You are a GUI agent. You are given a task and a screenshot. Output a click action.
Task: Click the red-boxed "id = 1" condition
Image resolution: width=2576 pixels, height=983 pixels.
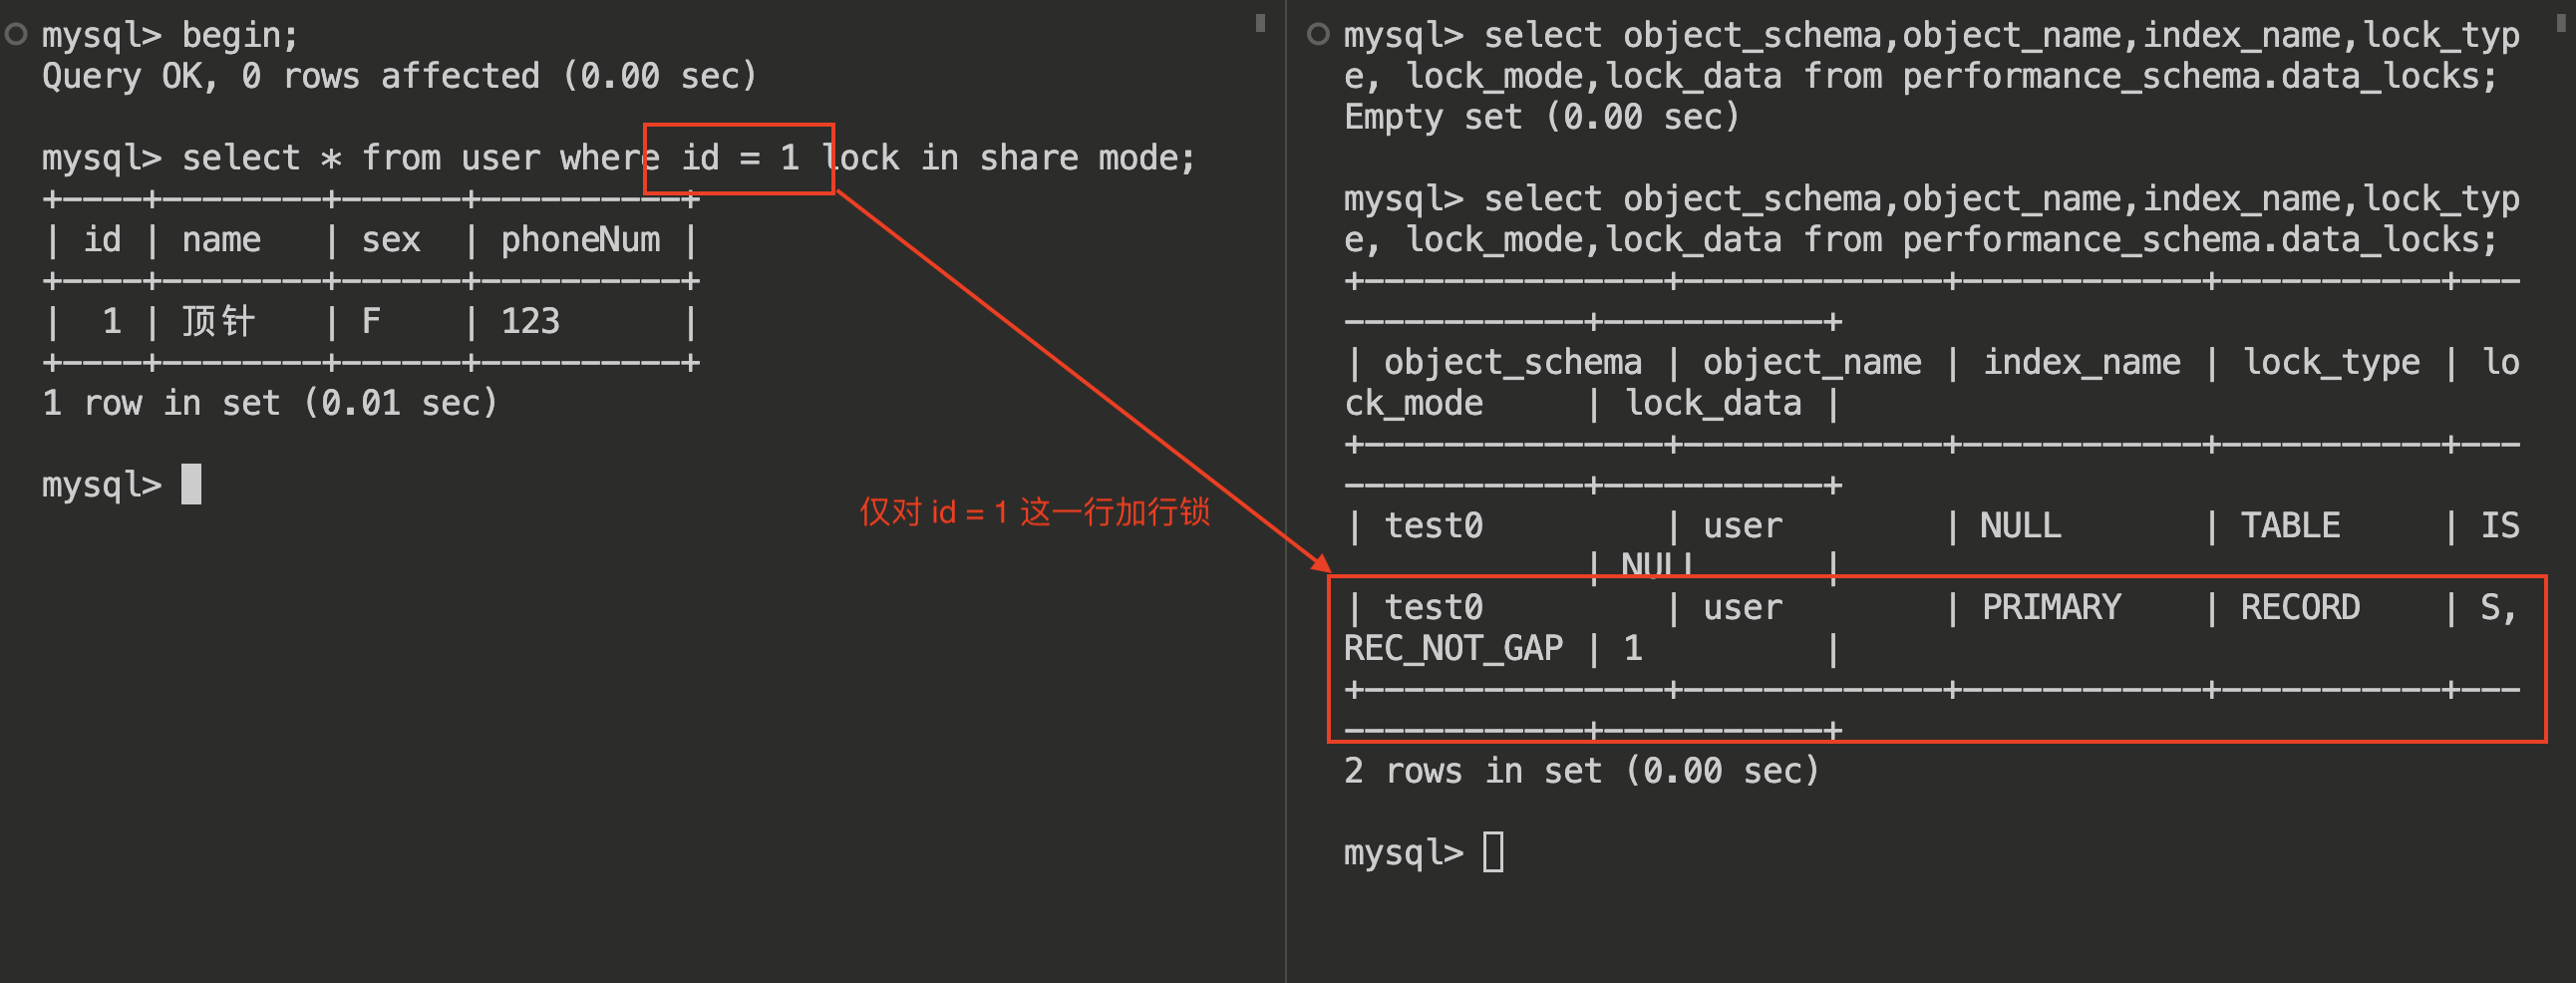click(739, 158)
